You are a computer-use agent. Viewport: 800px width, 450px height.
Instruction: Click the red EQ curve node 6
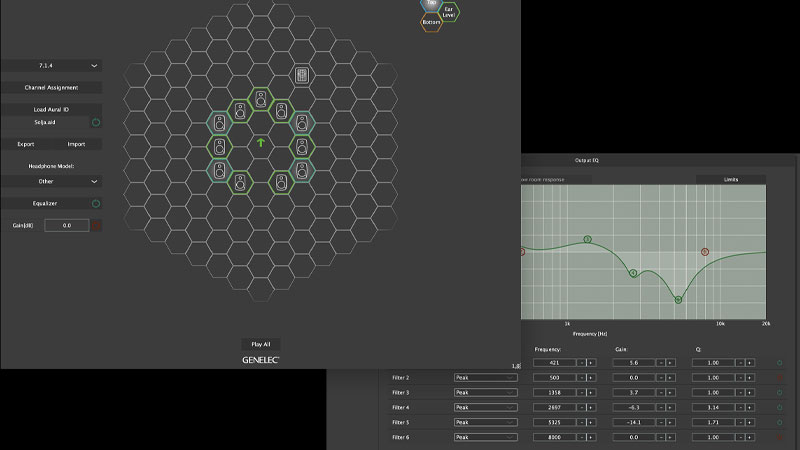pos(705,252)
